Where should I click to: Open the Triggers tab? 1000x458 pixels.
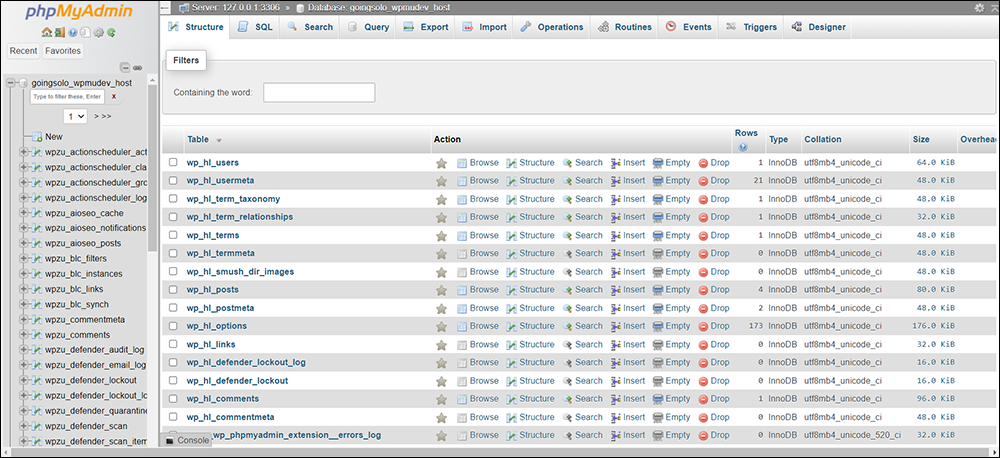point(751,27)
